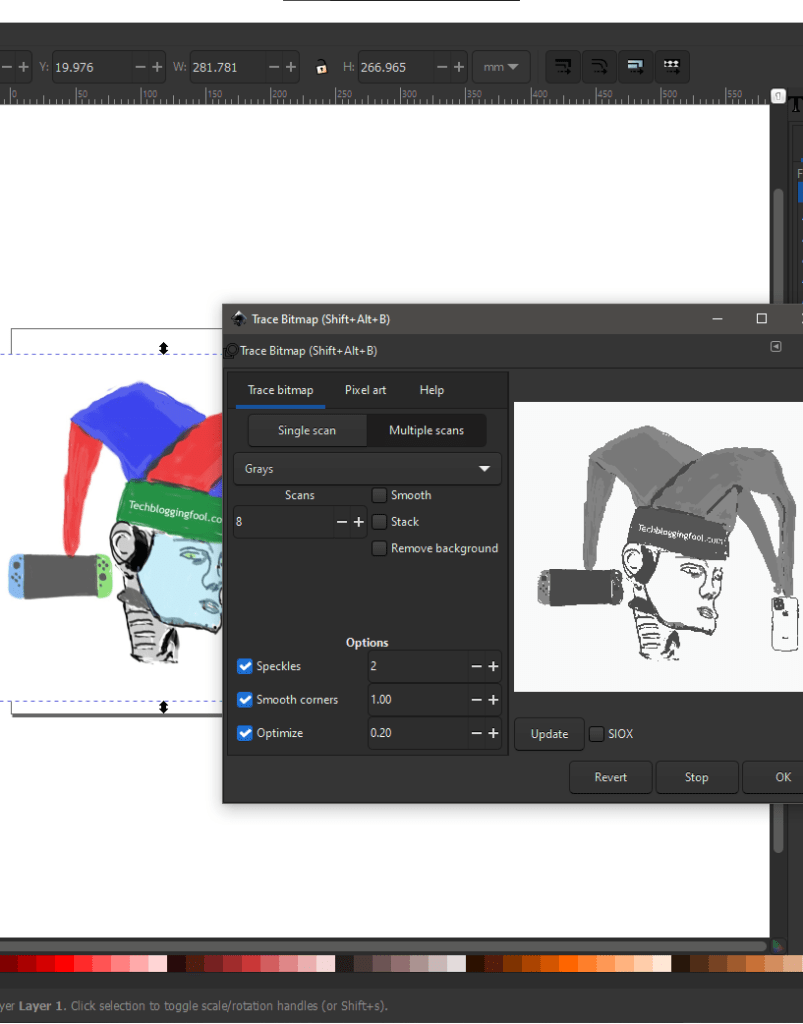Uncheck the Speckles checkbox
Viewport: 803px width, 1024px height.
tap(245, 667)
